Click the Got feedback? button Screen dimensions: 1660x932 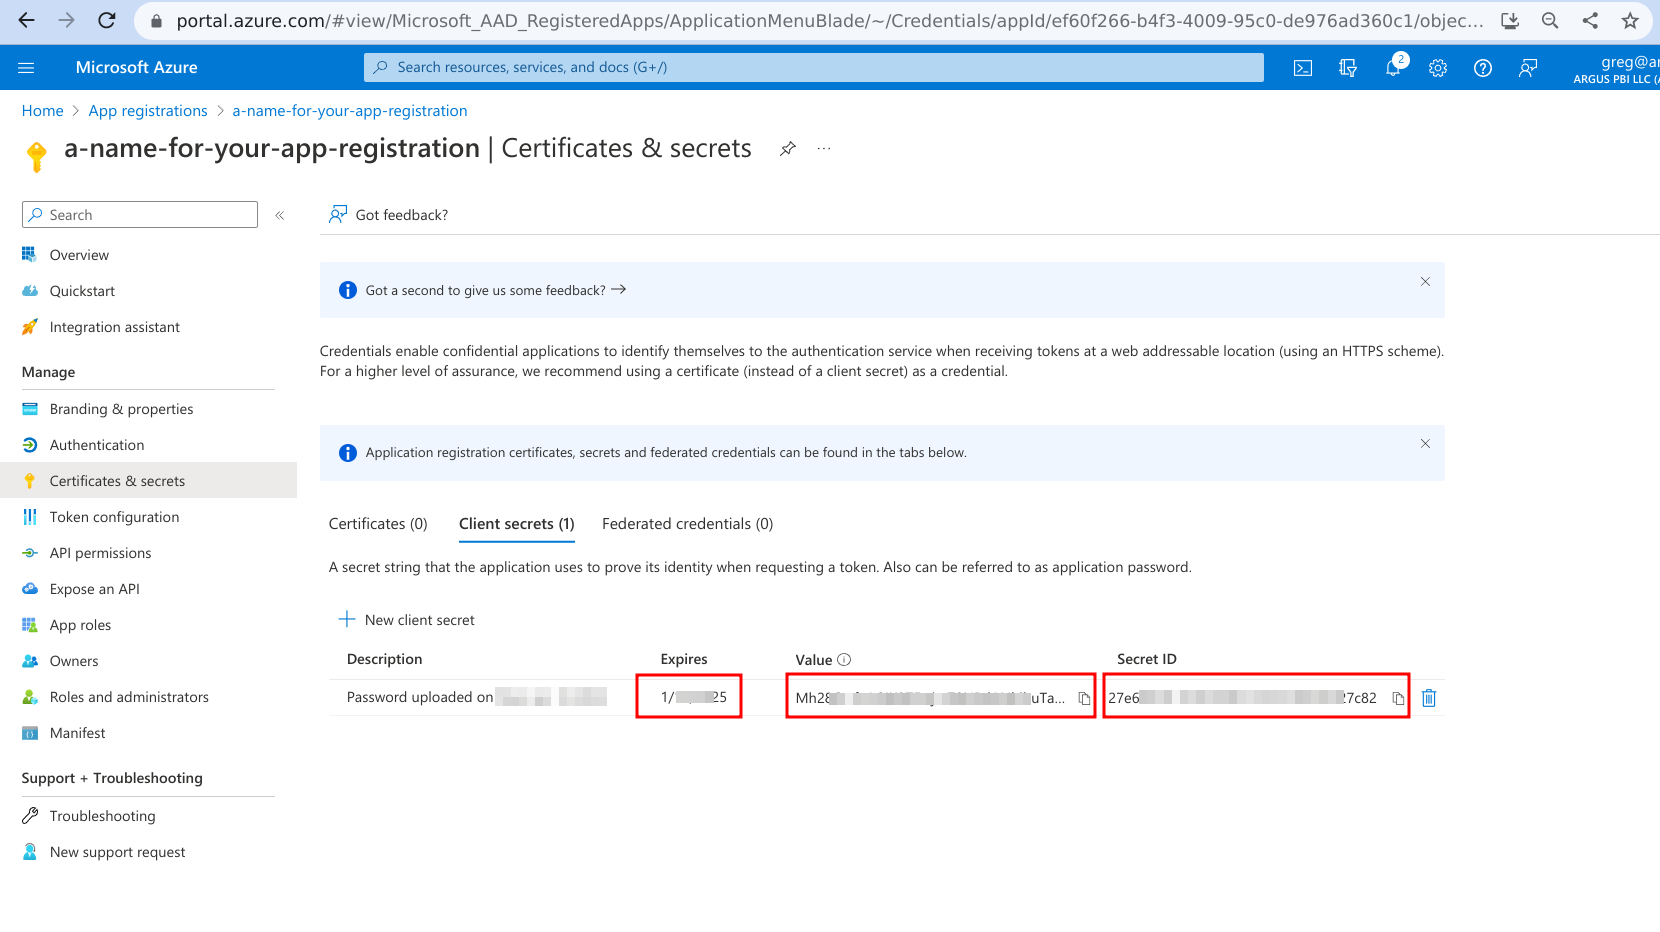389,215
